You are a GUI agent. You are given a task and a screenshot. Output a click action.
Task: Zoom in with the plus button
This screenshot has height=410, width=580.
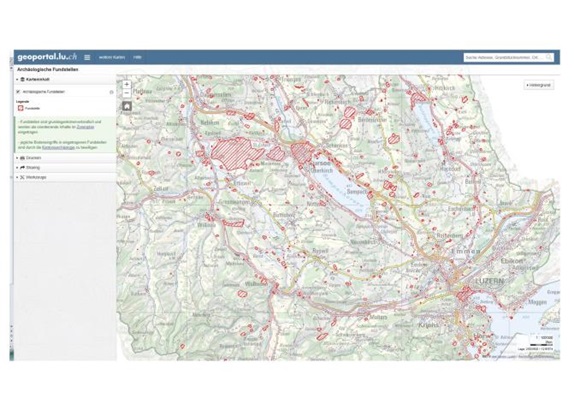tap(127, 84)
